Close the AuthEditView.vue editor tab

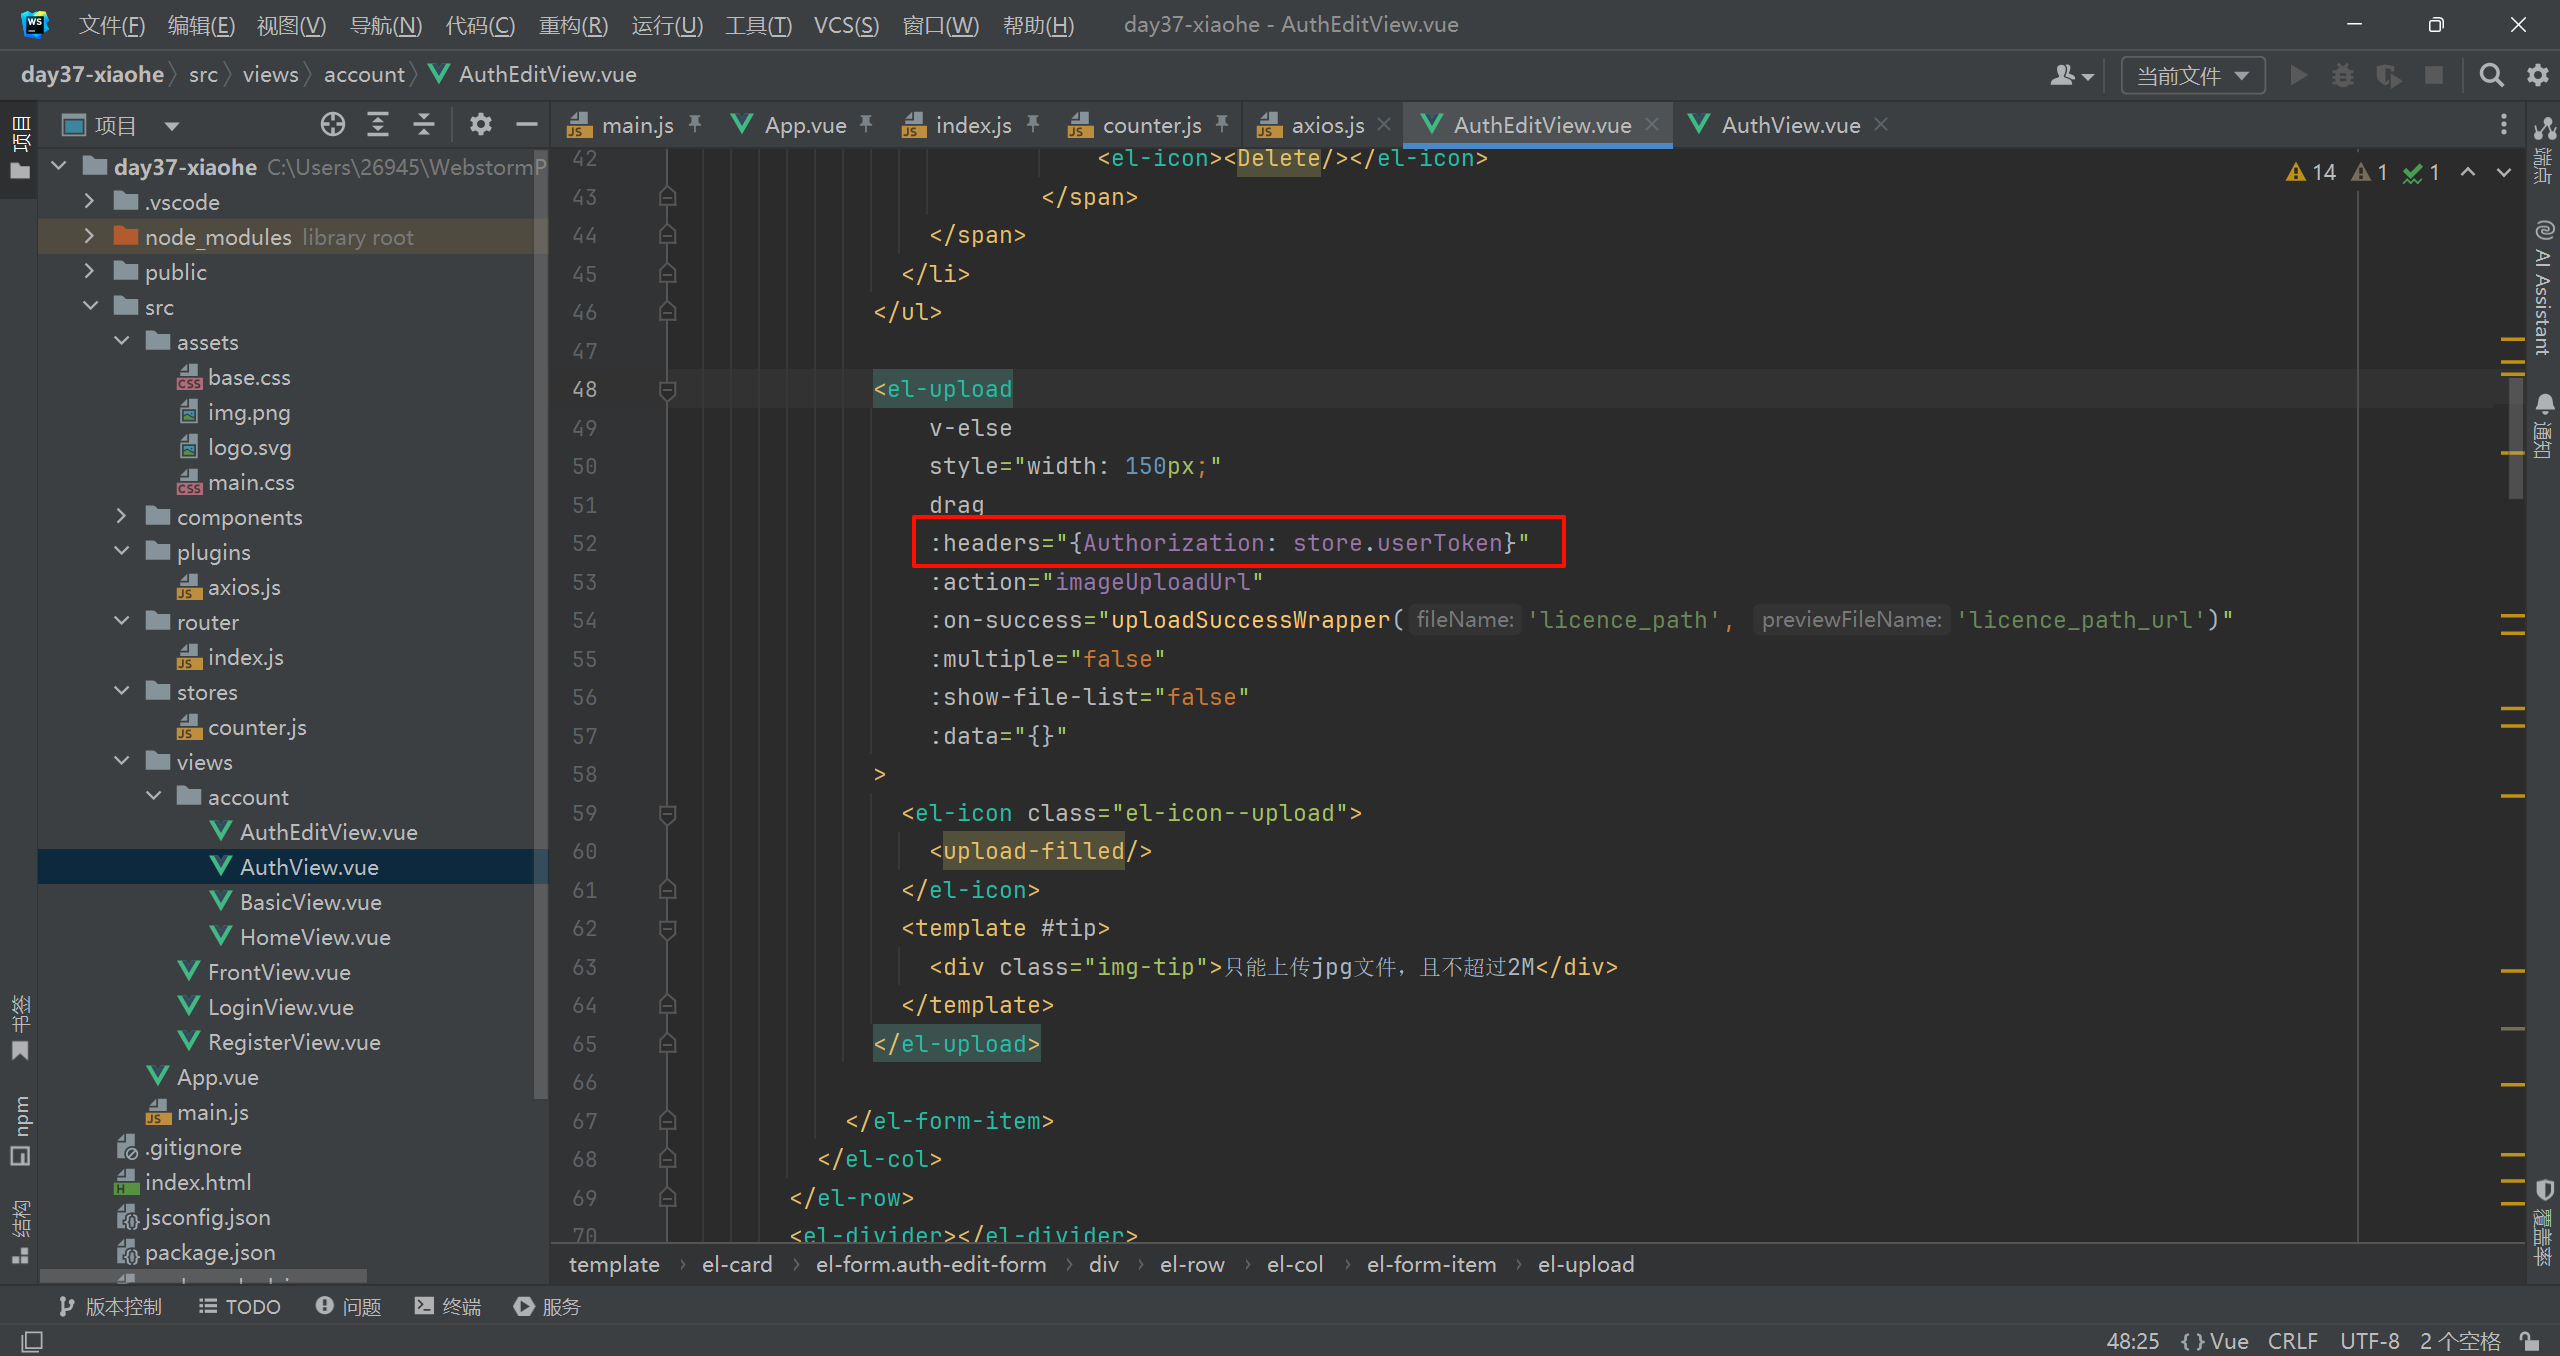[1652, 124]
